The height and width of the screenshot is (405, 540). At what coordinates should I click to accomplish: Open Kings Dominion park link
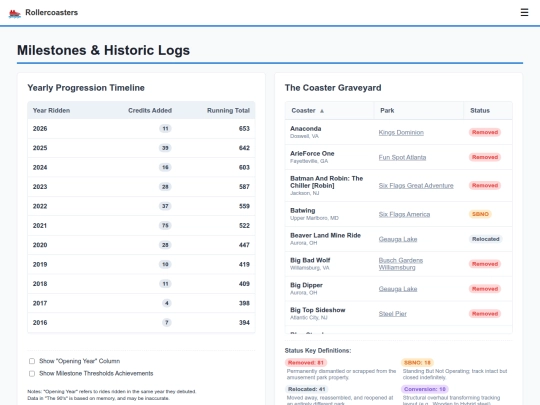click(x=401, y=133)
